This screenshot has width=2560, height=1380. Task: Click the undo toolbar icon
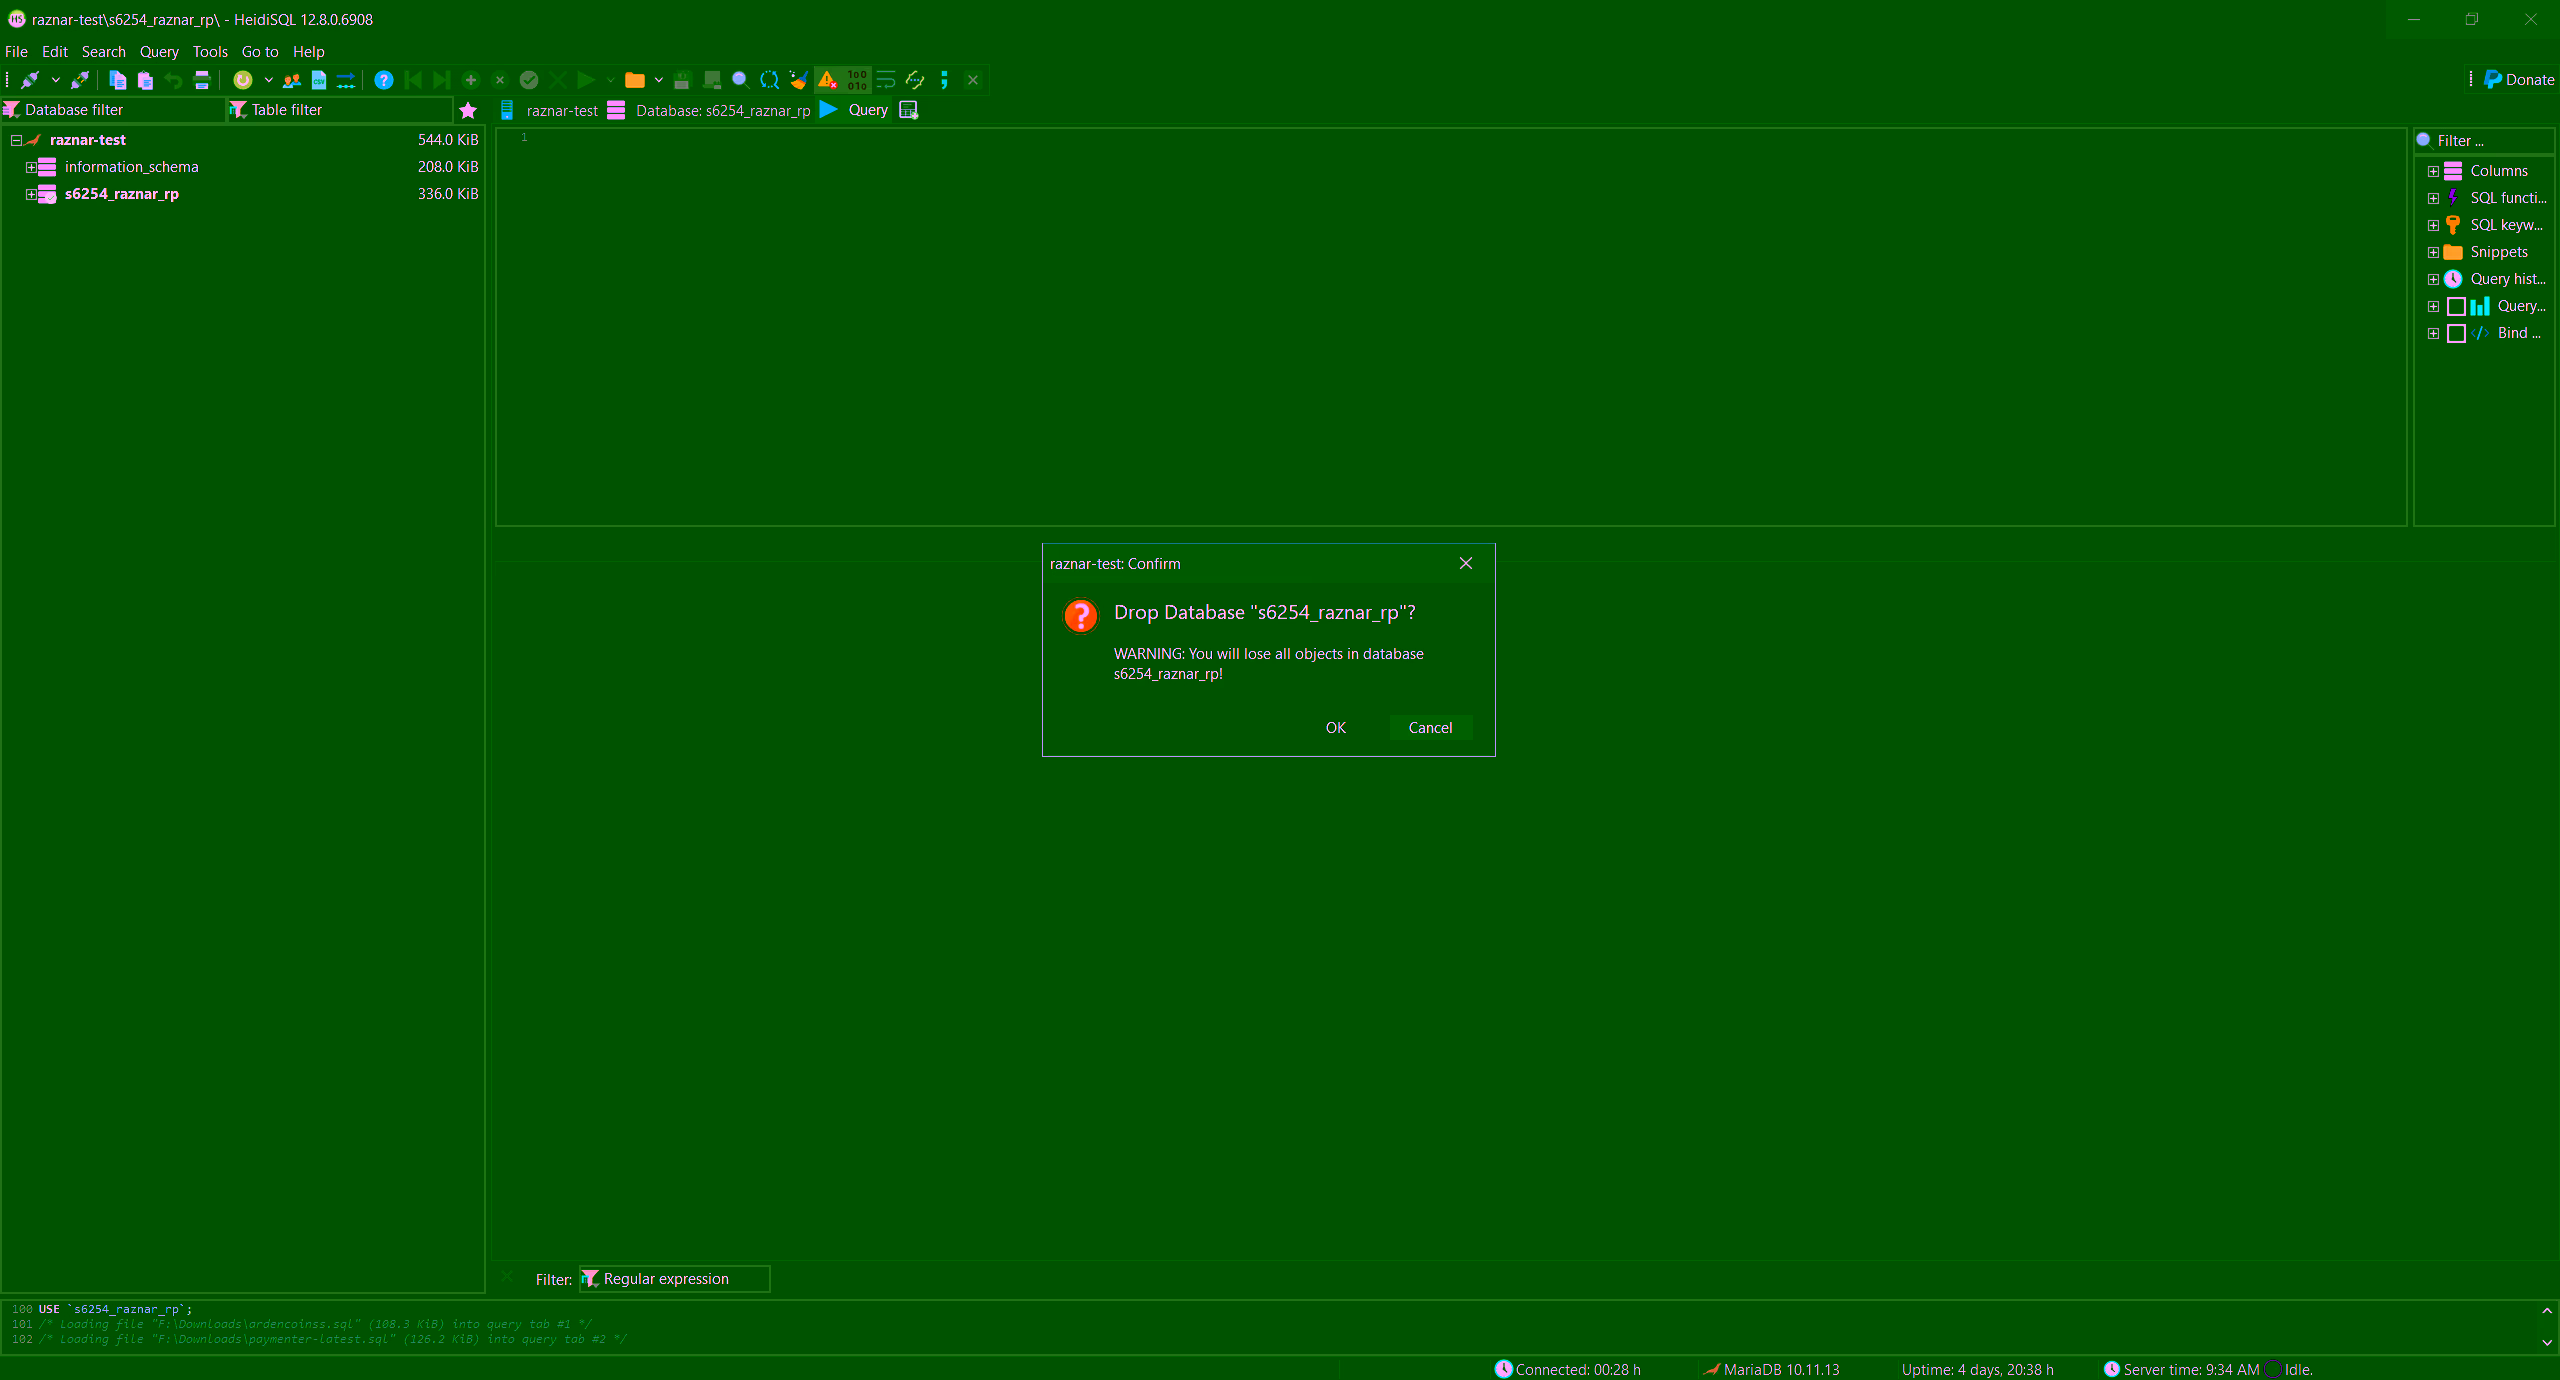click(x=174, y=80)
